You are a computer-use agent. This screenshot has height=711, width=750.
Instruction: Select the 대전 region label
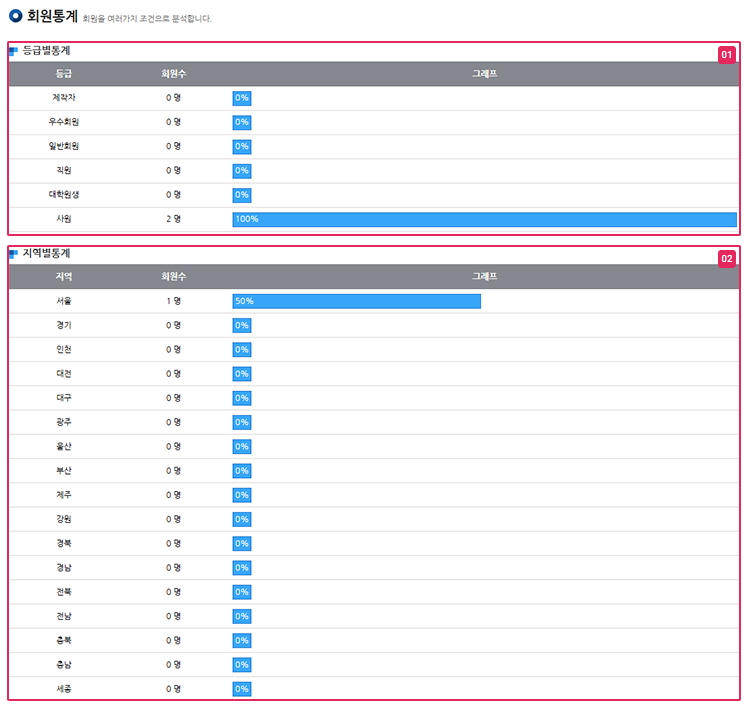(x=64, y=374)
